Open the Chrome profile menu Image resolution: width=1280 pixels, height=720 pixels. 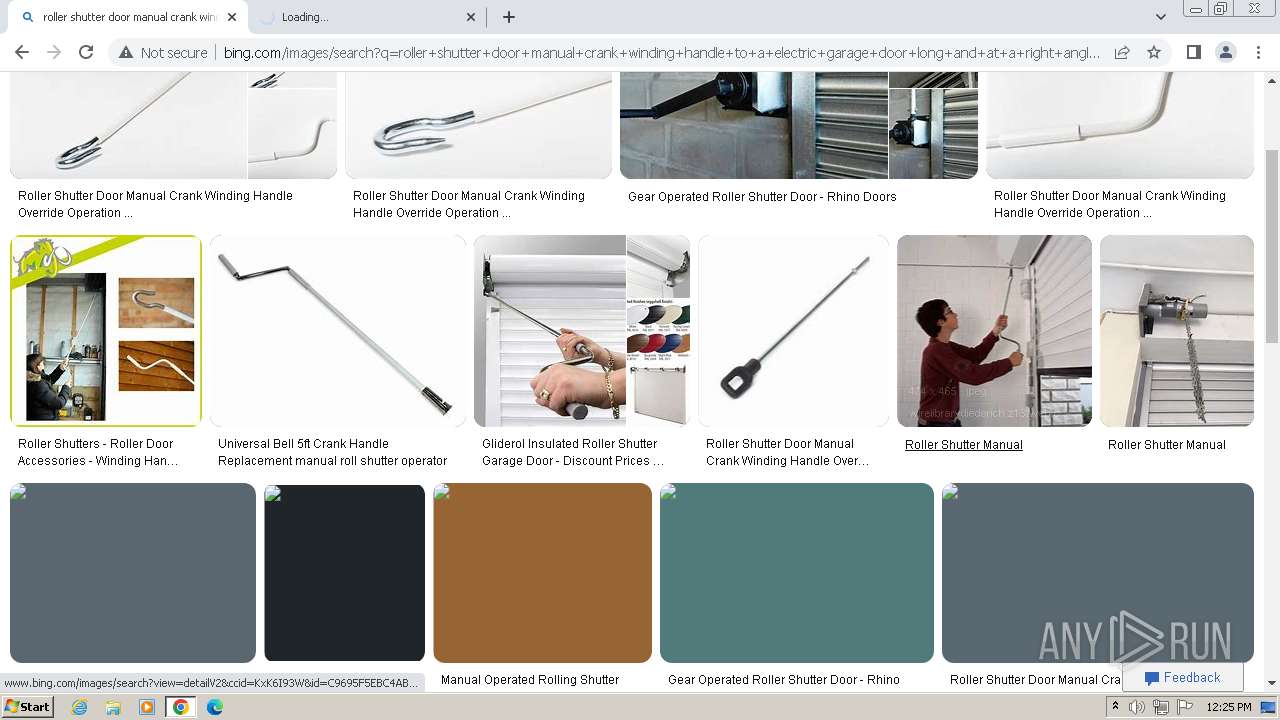[x=1225, y=52]
